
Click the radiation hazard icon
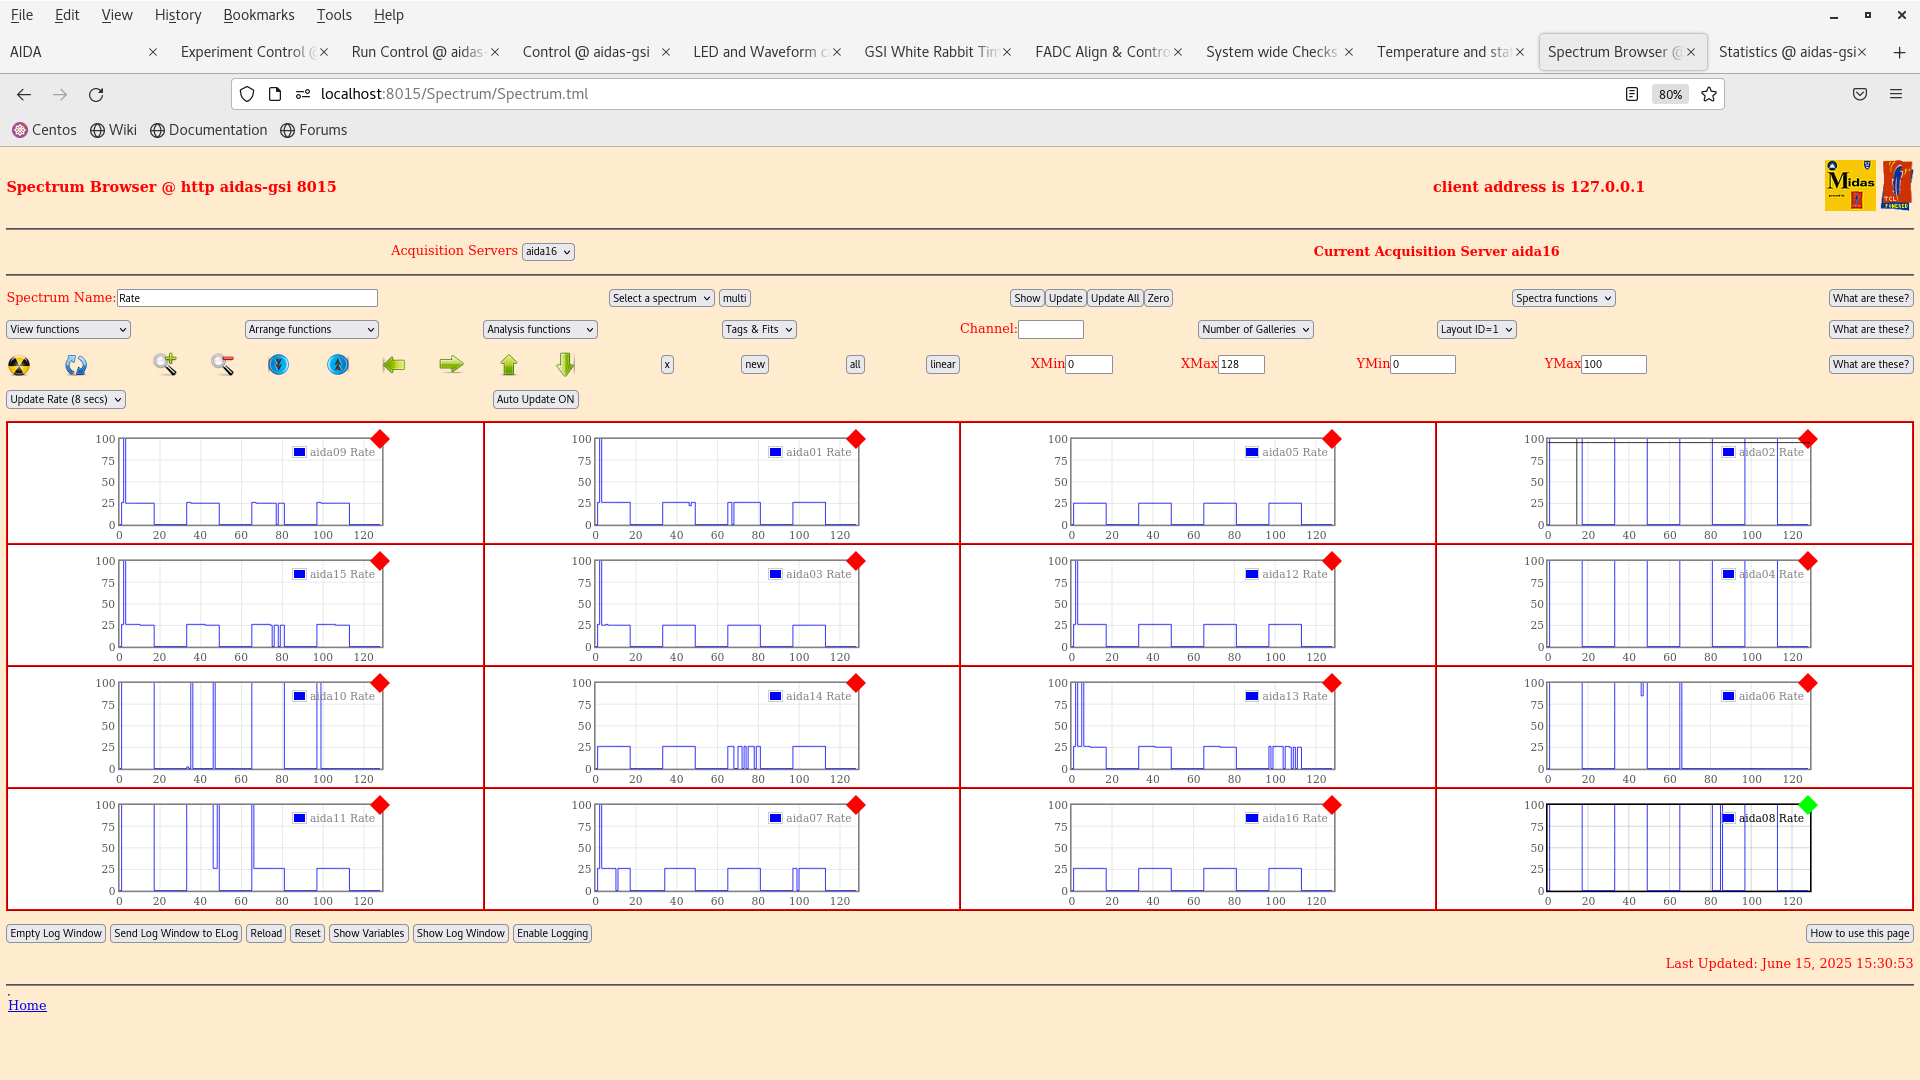[x=19, y=365]
